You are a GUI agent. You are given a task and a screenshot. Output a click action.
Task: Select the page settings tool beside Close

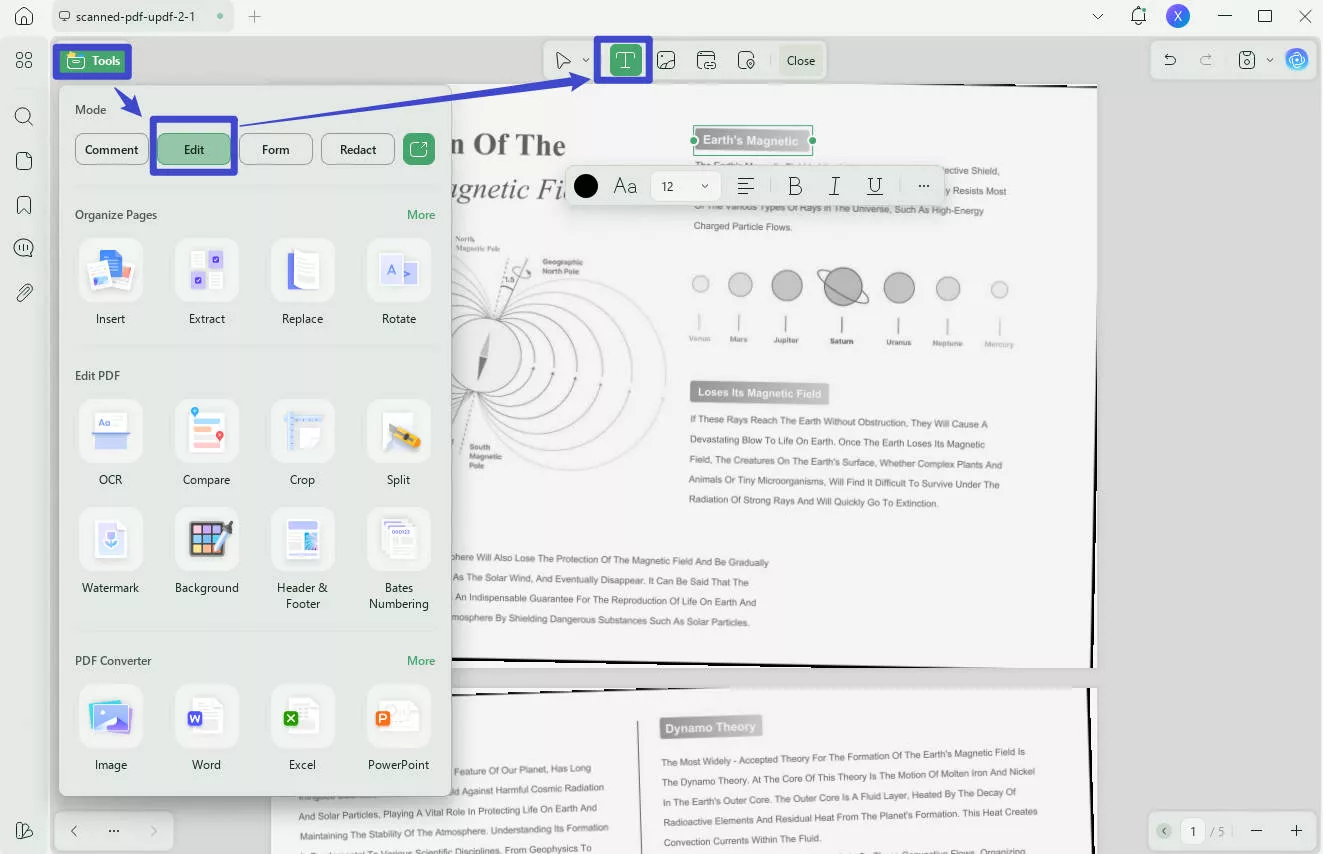(746, 61)
